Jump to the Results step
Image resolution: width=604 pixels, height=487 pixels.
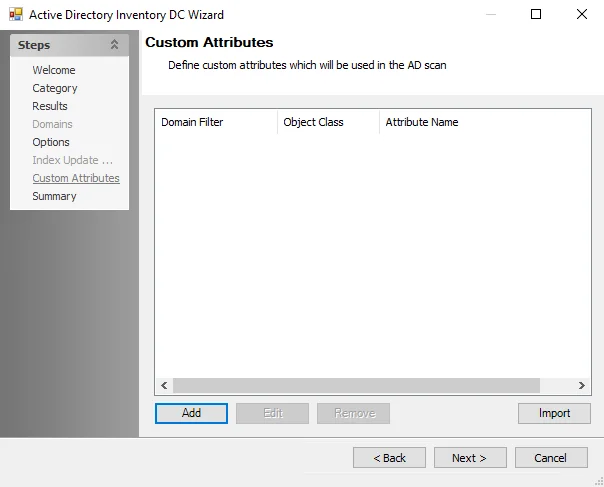point(50,106)
